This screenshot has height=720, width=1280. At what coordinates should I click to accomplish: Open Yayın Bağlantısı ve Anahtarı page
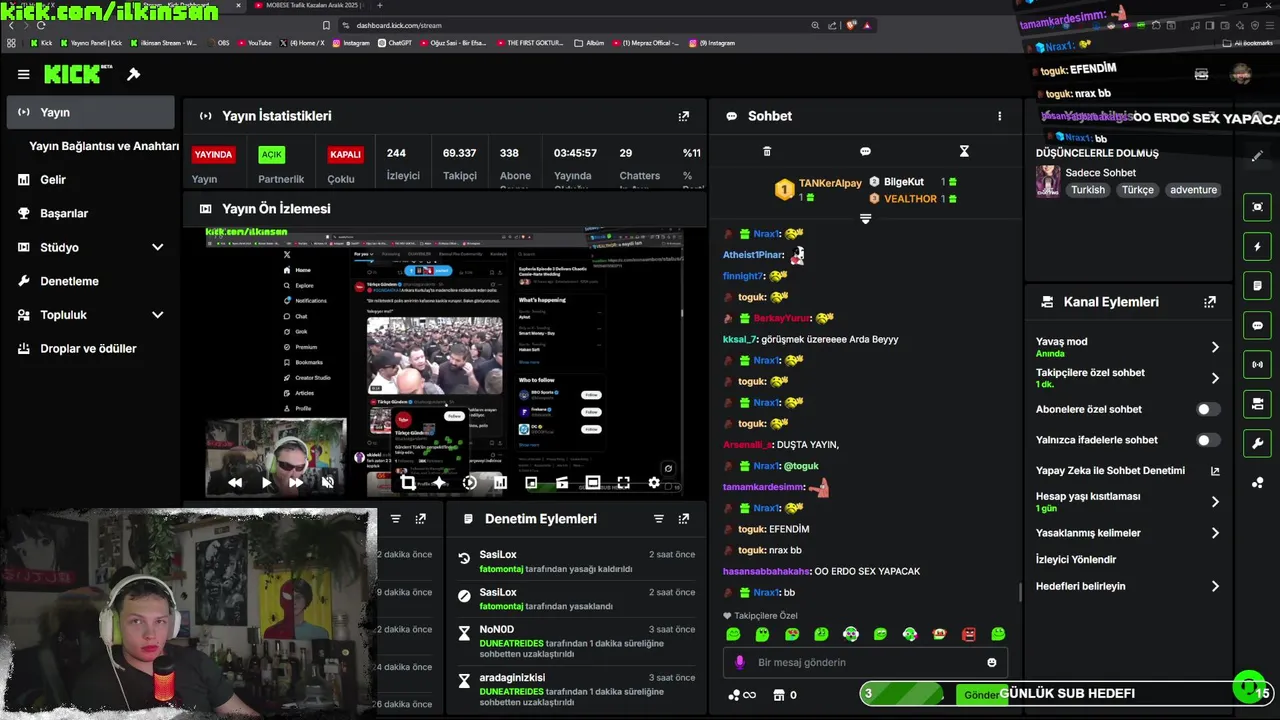[x=104, y=146]
